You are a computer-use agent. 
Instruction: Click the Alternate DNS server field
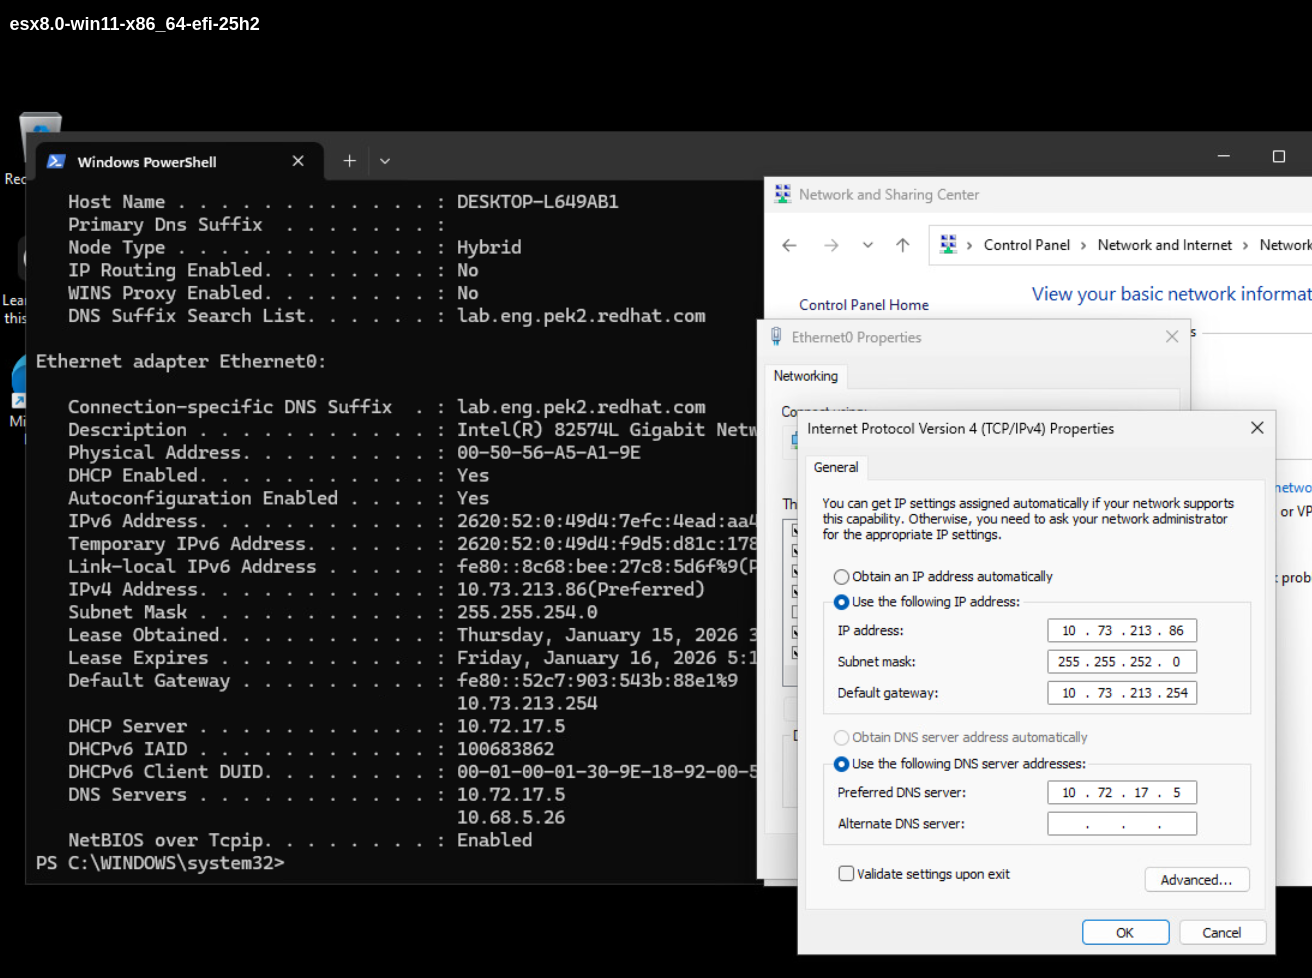click(x=1122, y=824)
